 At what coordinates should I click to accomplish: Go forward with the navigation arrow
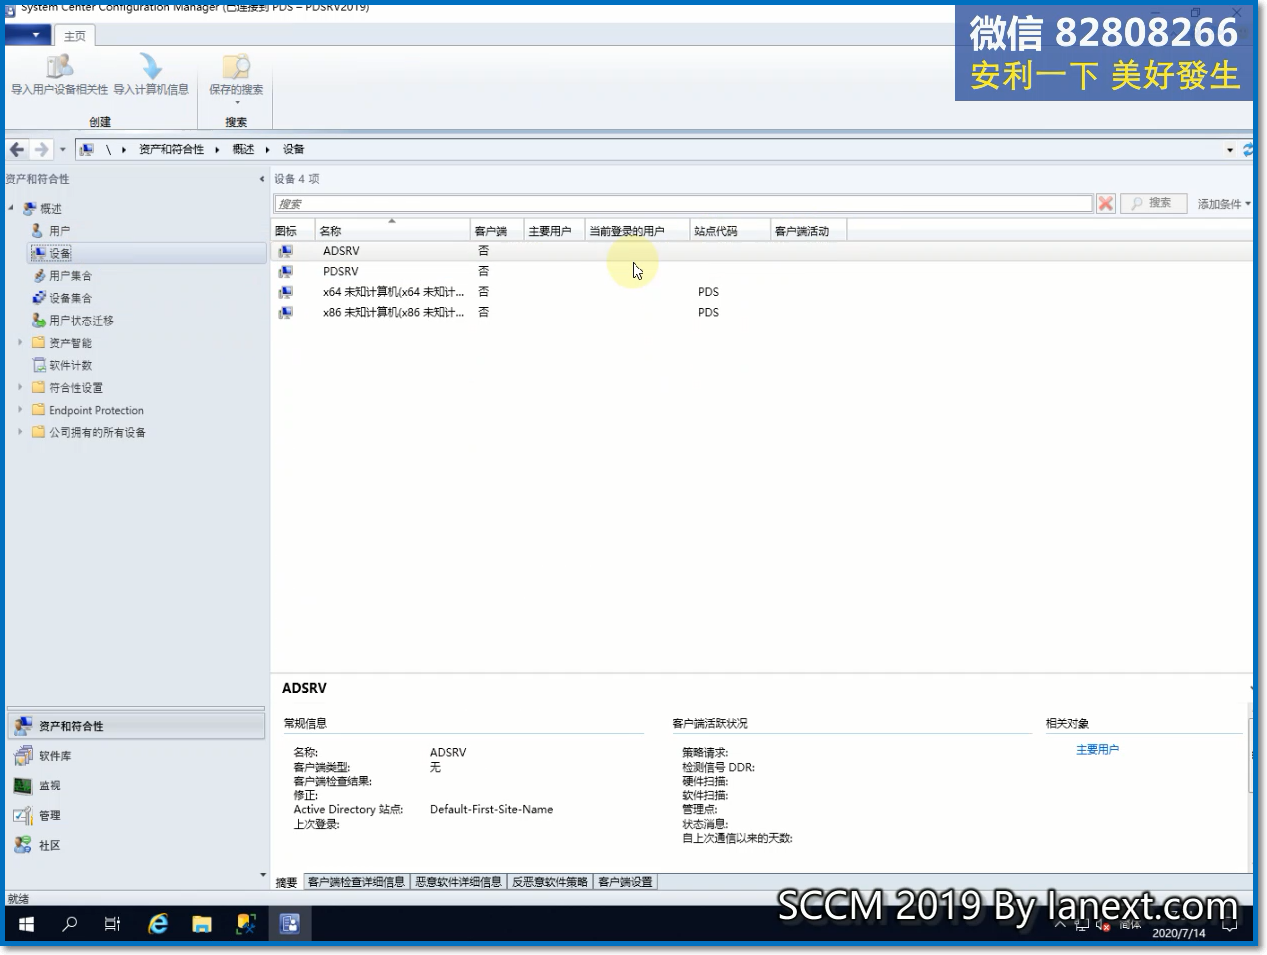tap(41, 149)
